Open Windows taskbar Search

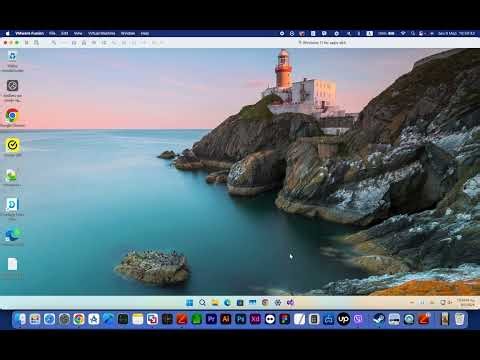point(202,303)
